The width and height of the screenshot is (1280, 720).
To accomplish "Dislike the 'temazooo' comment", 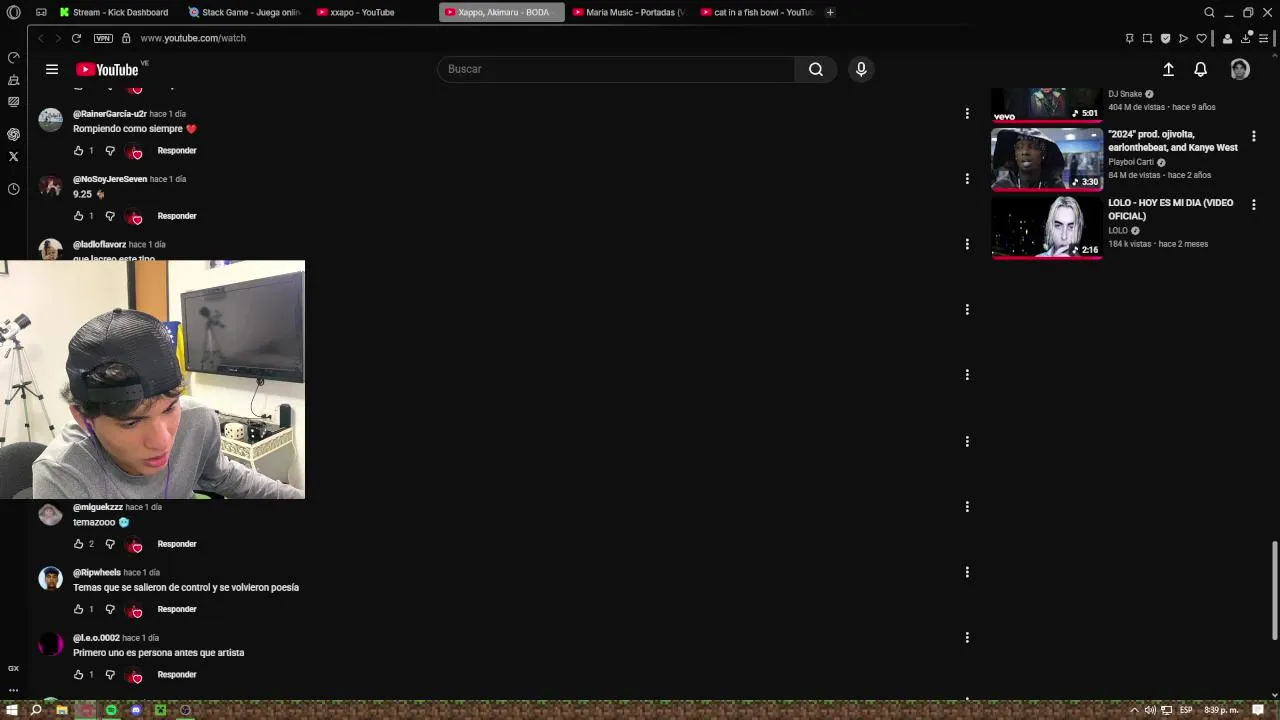I will click(110, 544).
